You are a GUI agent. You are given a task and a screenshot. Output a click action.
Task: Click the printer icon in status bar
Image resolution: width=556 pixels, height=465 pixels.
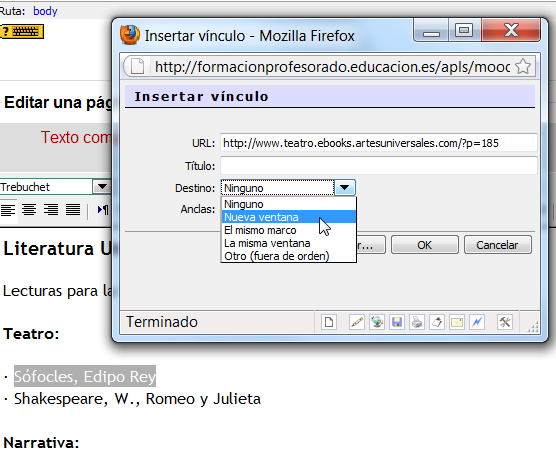417,322
